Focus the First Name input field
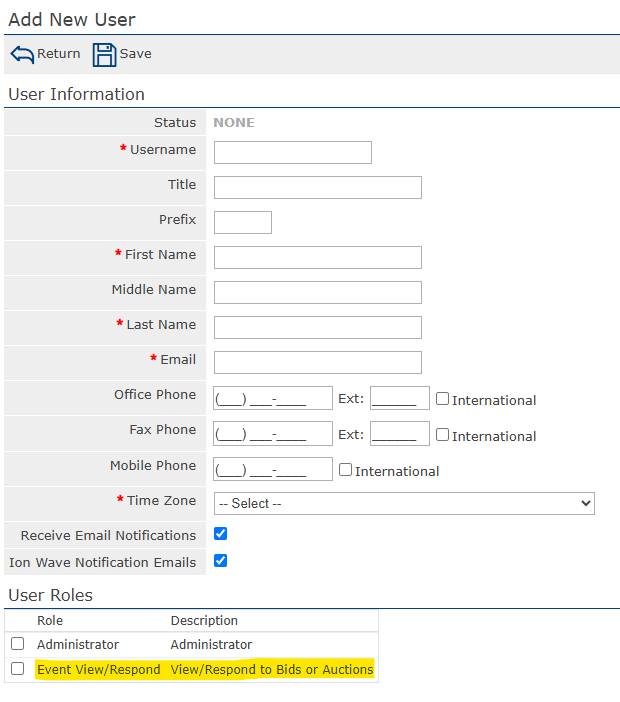This screenshot has width=620, height=702. point(318,257)
